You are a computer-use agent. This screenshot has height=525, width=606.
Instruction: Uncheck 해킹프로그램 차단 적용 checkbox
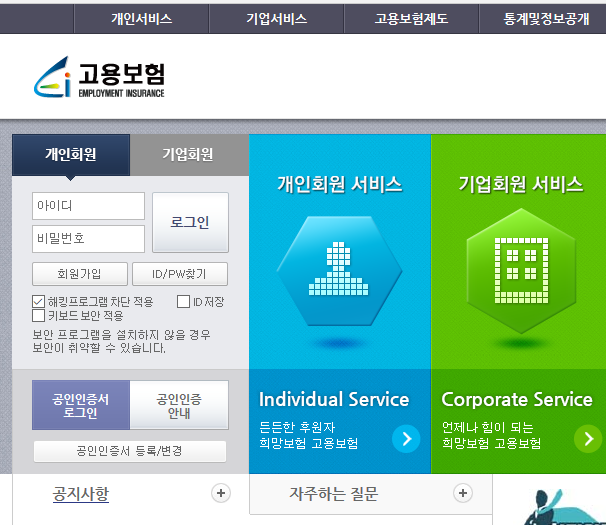click(38, 302)
